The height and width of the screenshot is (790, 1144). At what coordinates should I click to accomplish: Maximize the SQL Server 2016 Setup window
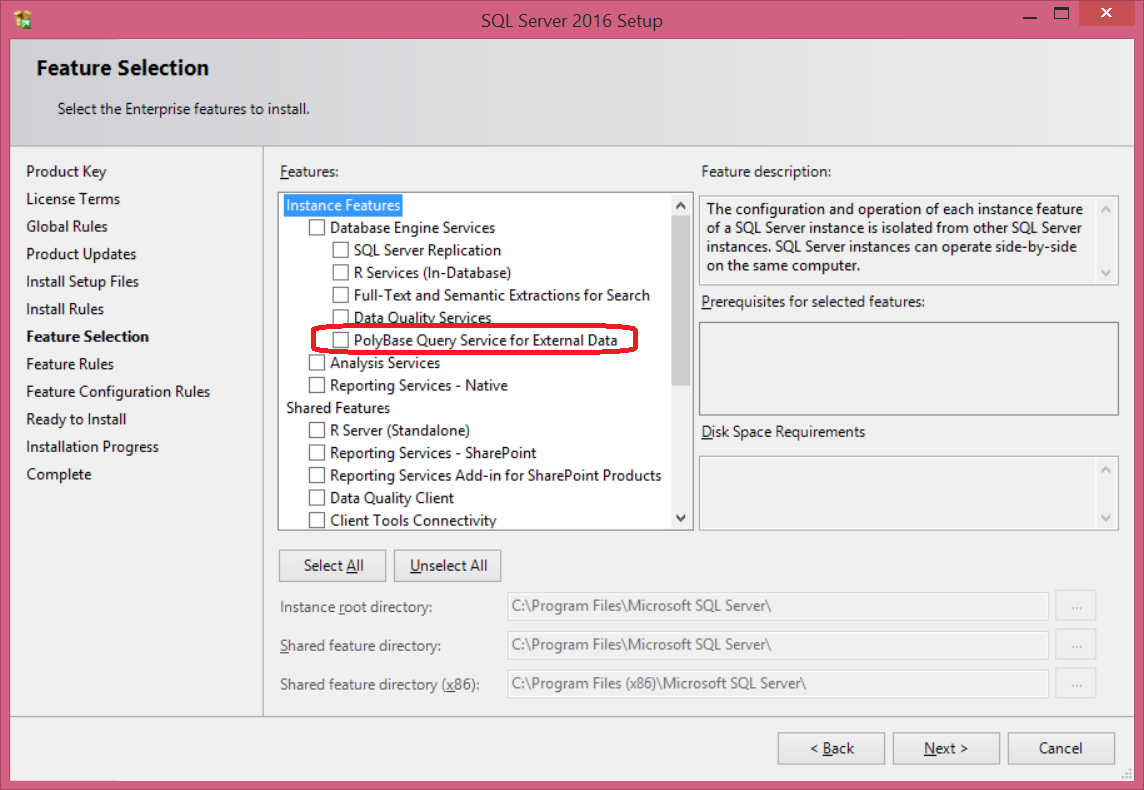(1062, 14)
